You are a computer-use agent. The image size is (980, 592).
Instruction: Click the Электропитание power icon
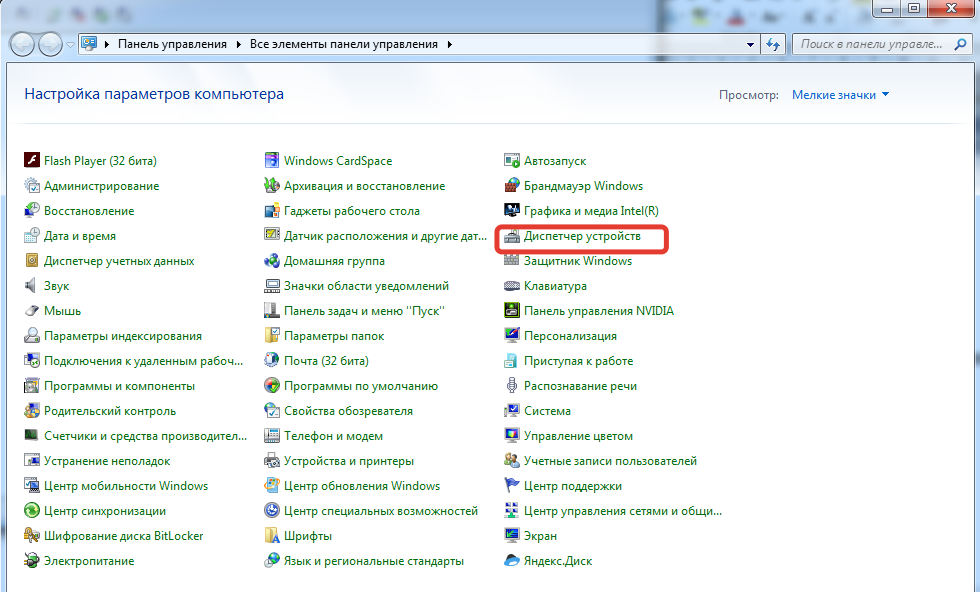31,561
